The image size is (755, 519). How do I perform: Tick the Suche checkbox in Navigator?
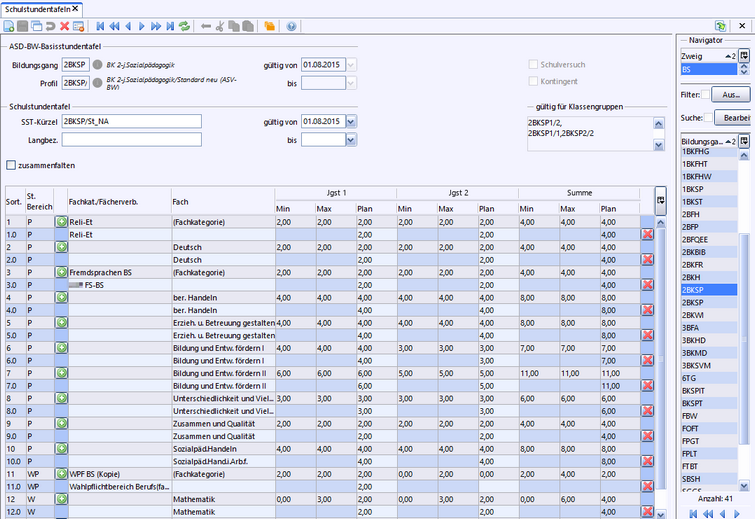tap(708, 118)
